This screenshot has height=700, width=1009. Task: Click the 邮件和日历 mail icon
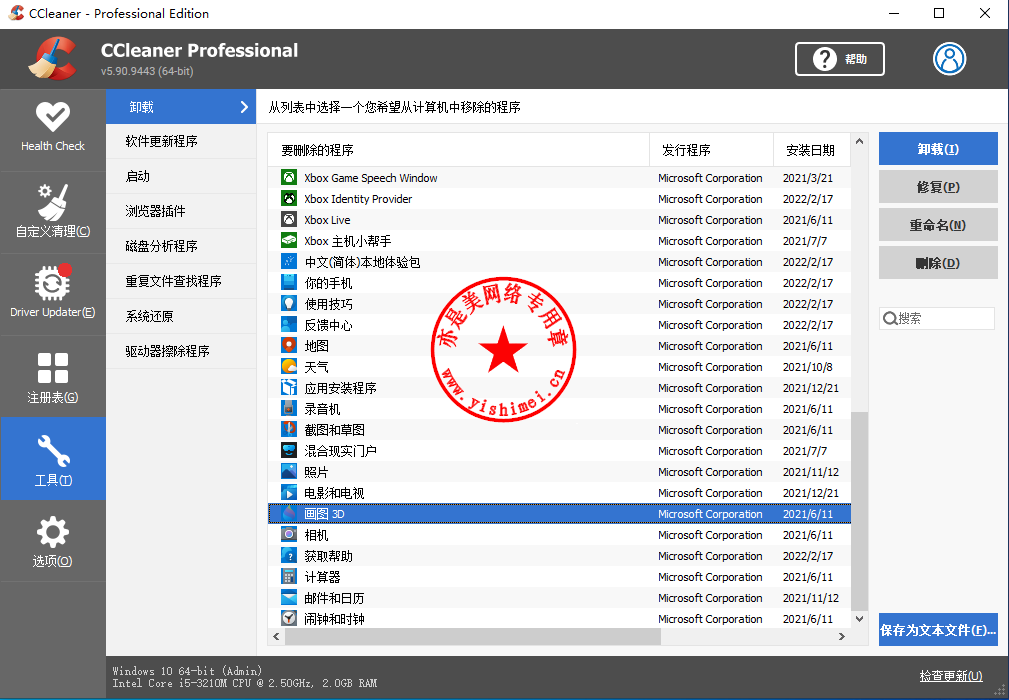[x=289, y=598]
